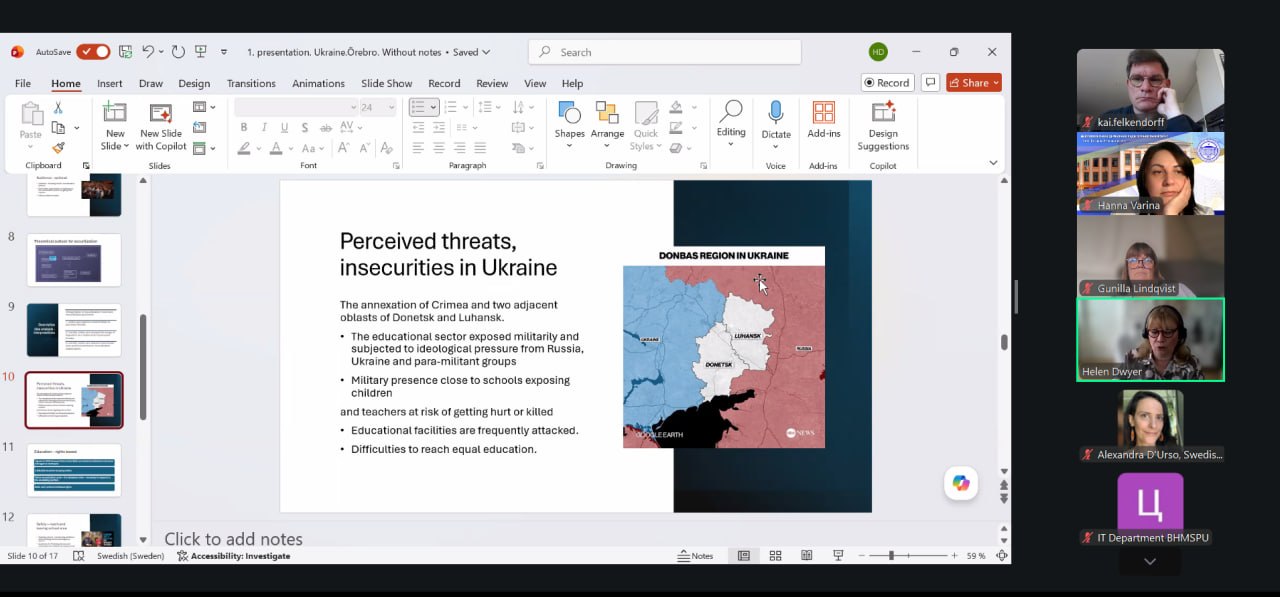Image resolution: width=1280 pixels, height=597 pixels.
Task: Toggle Align Left paragraph button
Action: (418, 147)
